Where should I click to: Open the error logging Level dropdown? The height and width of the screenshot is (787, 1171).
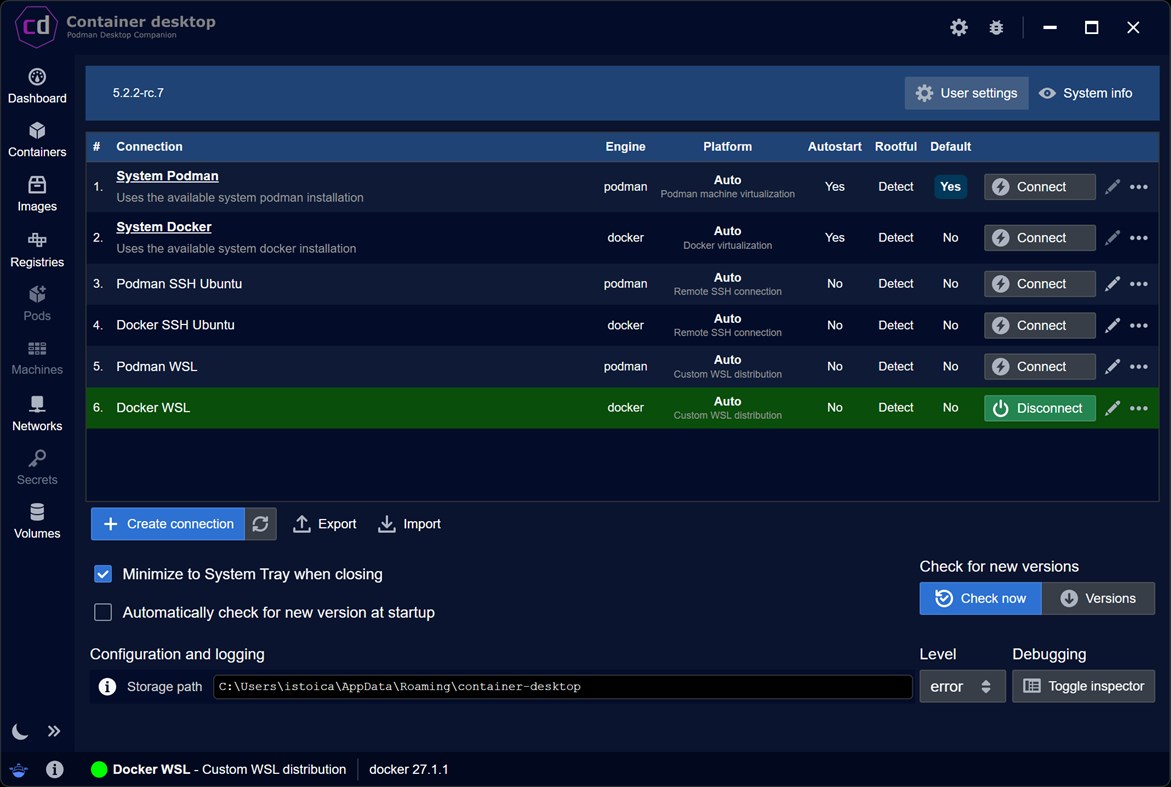tap(962, 686)
